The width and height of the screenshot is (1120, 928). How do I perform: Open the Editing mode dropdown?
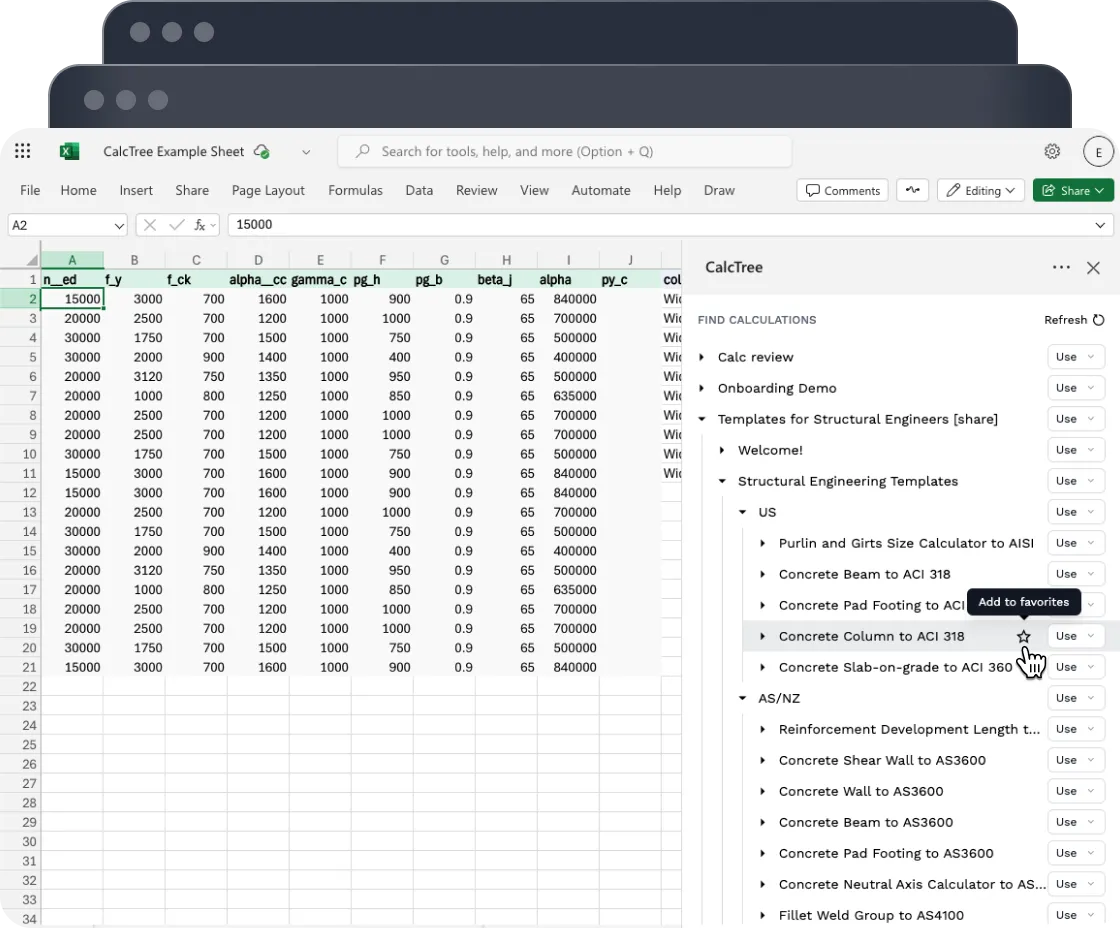[981, 190]
